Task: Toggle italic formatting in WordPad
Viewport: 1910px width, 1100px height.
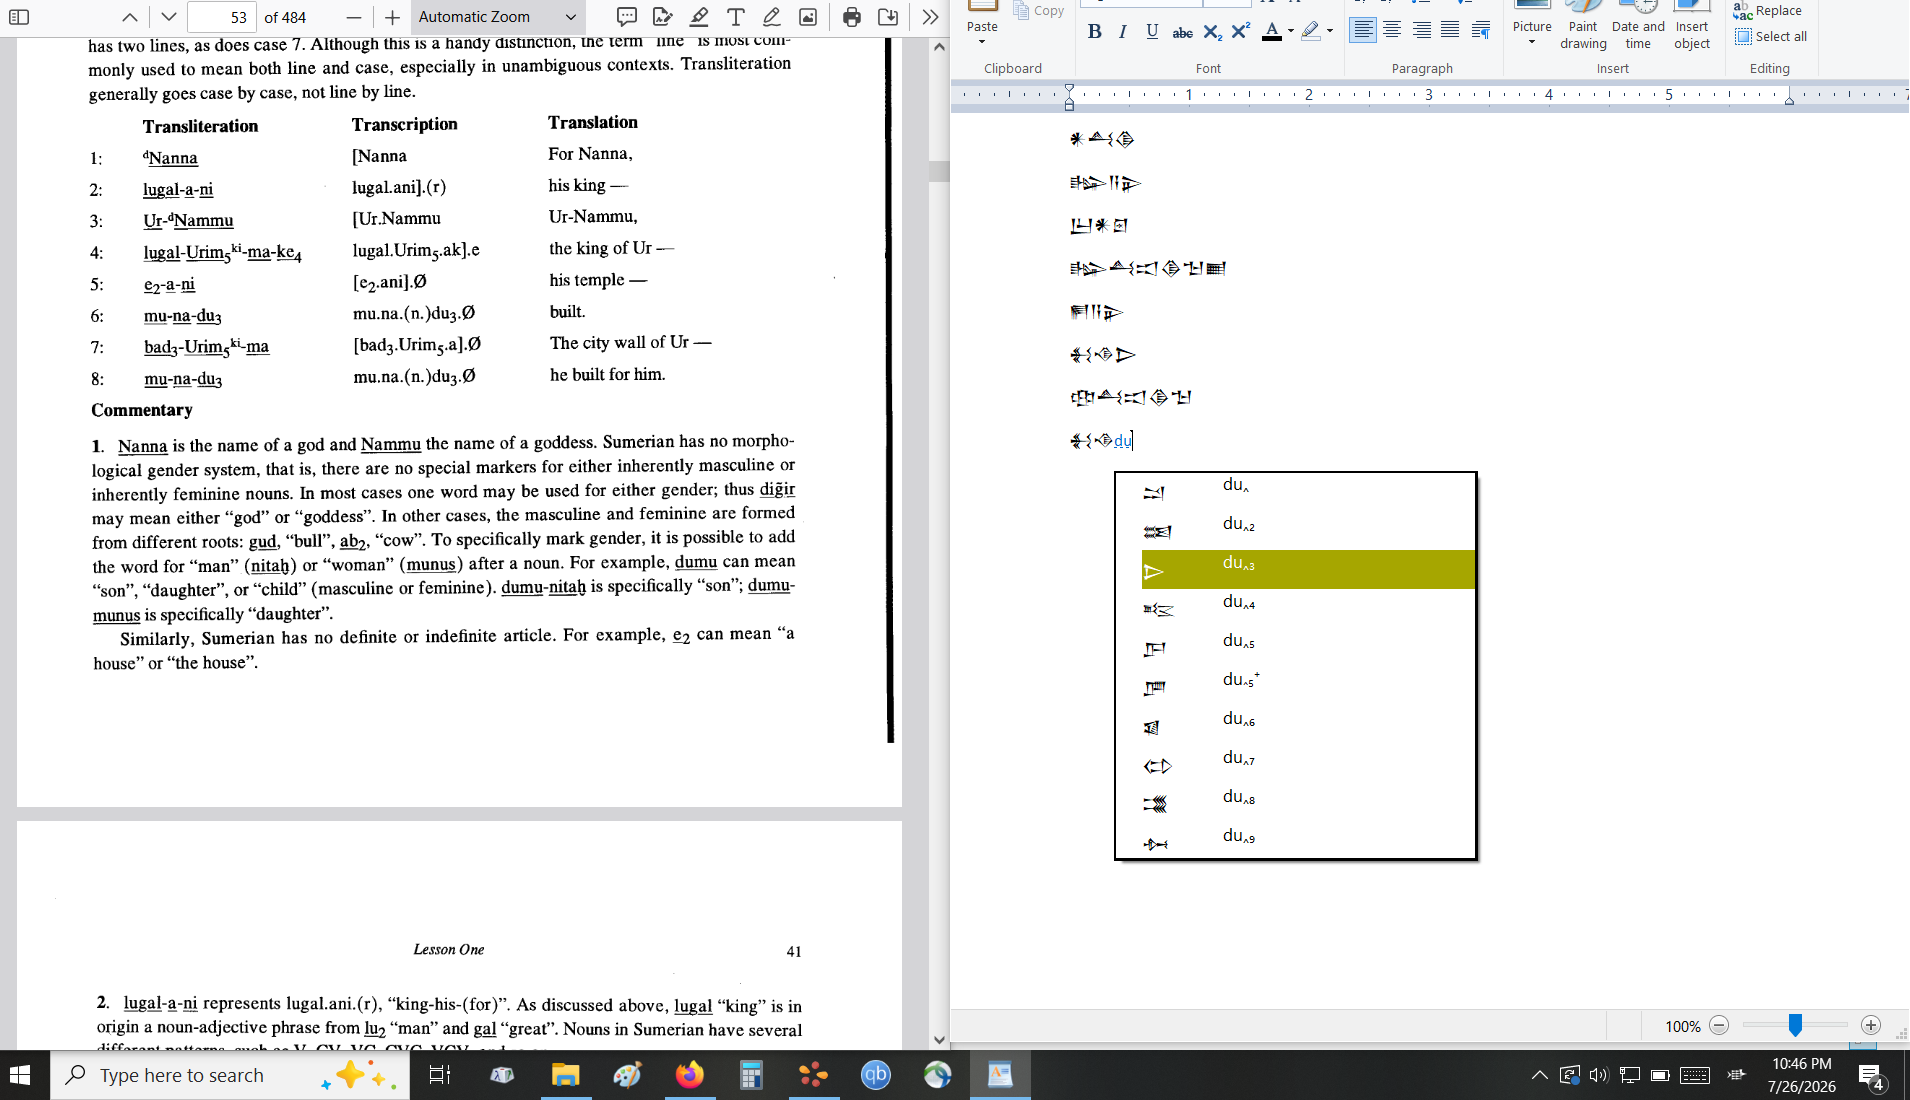Action: (x=1123, y=32)
